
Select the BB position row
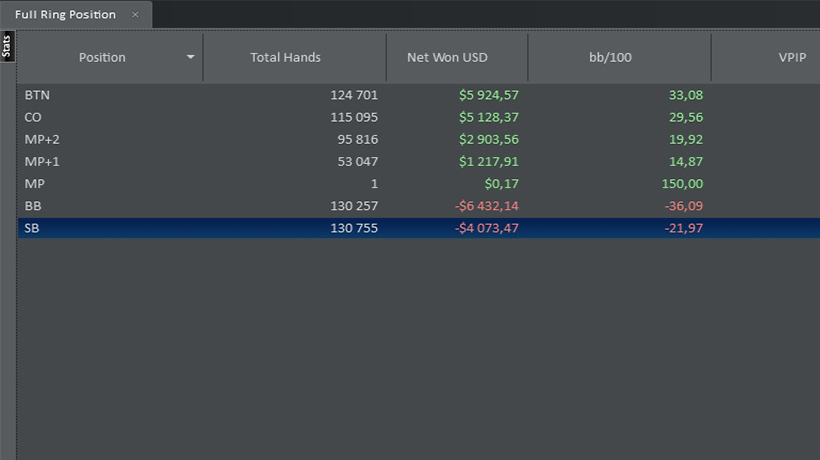tap(419, 206)
